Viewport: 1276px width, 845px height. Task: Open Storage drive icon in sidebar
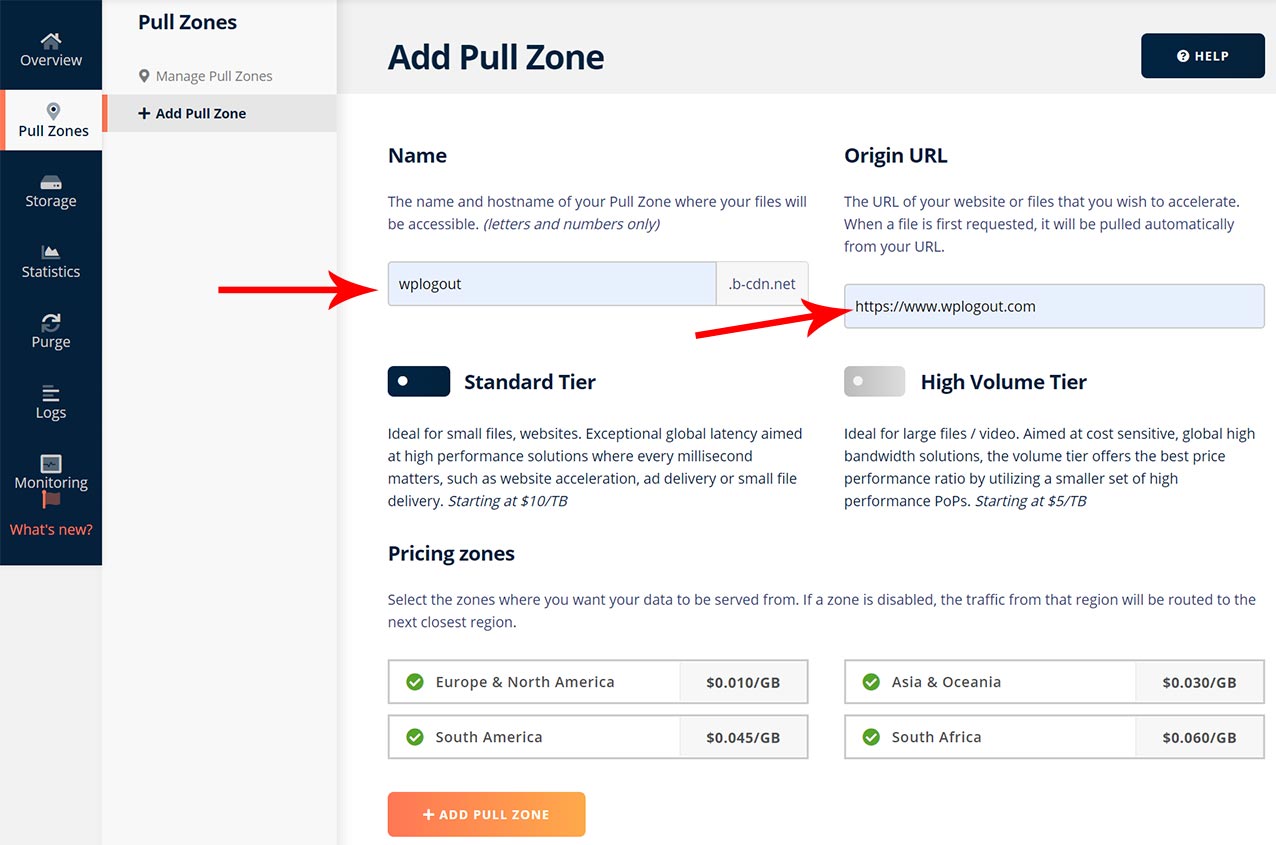51,182
